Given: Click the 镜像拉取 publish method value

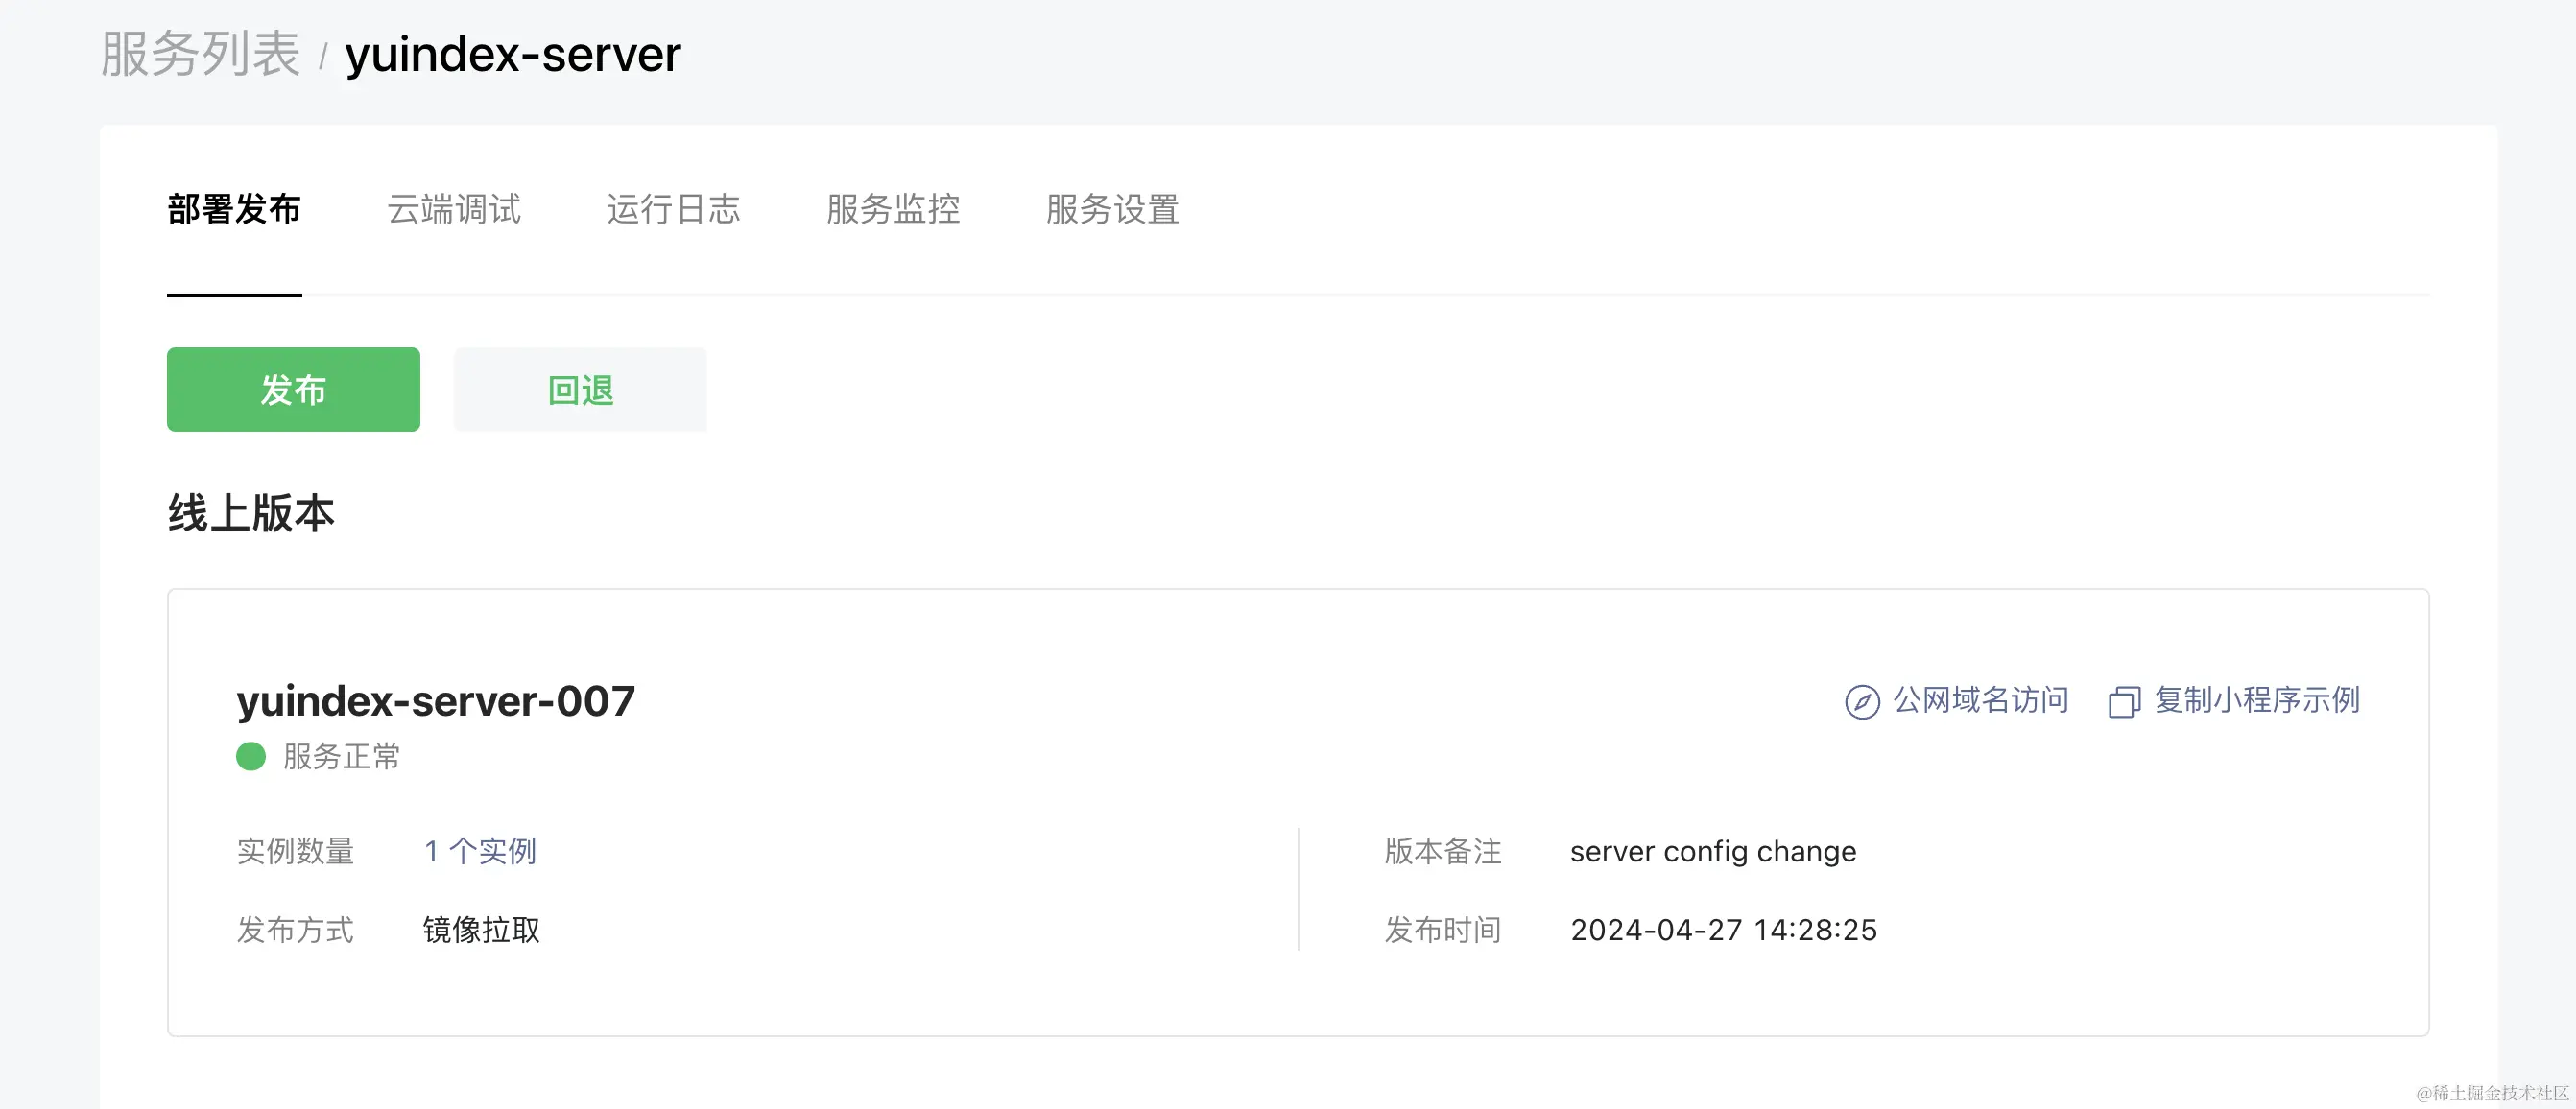Looking at the screenshot, I should (x=481, y=930).
